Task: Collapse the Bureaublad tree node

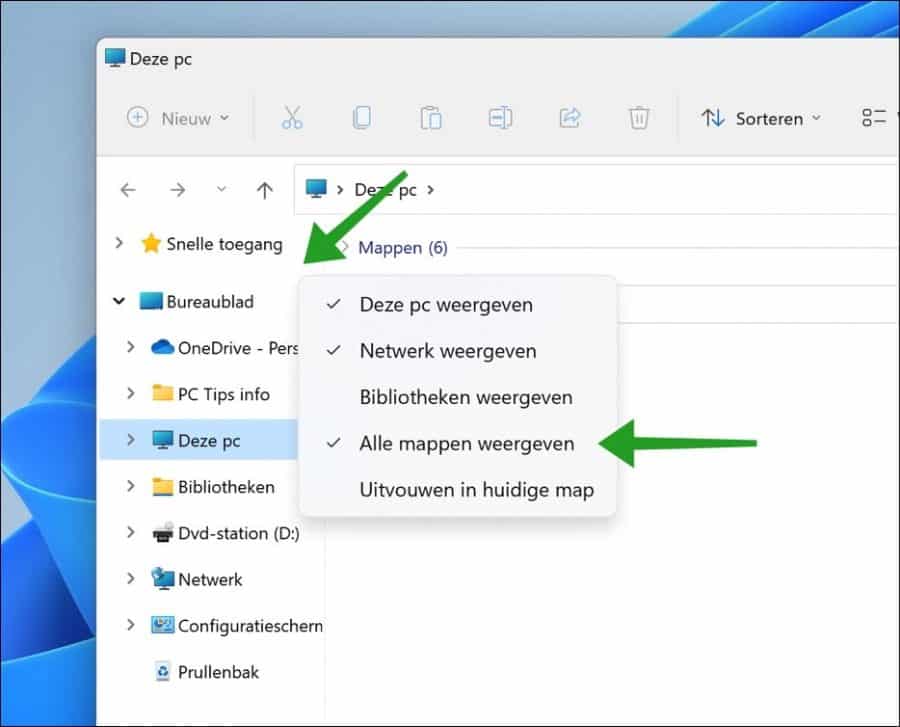Action: [x=120, y=301]
